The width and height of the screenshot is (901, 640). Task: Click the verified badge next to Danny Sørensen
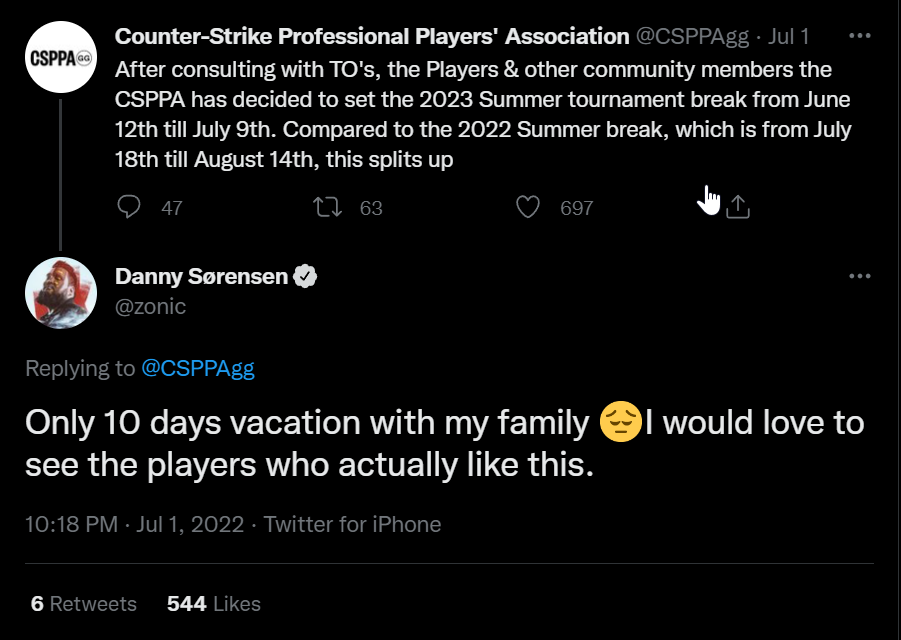pyautogui.click(x=306, y=276)
